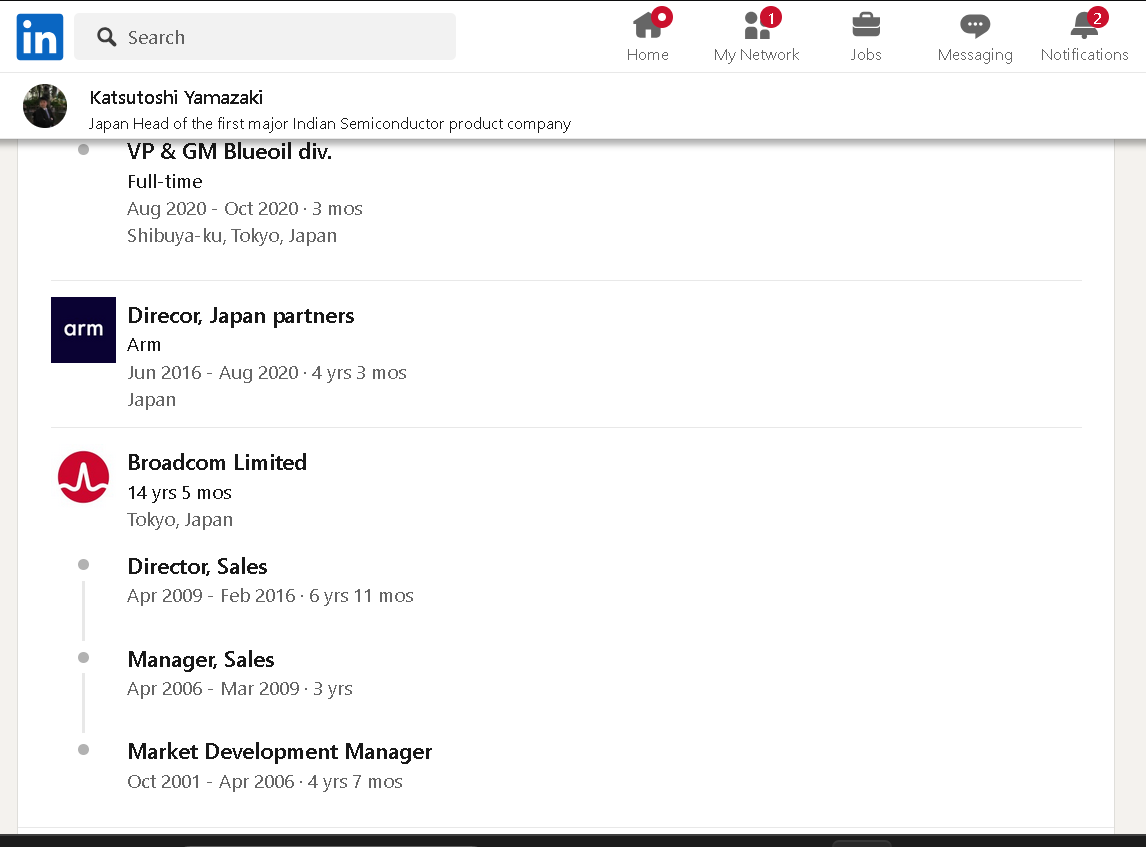Go to the Home tab label
The image size is (1146, 847).
pyautogui.click(x=648, y=55)
